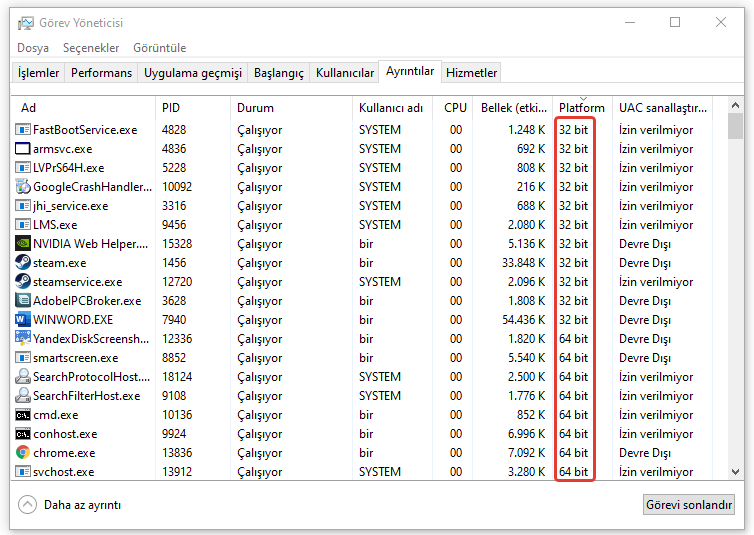Sort processes by PID column header

point(171,108)
